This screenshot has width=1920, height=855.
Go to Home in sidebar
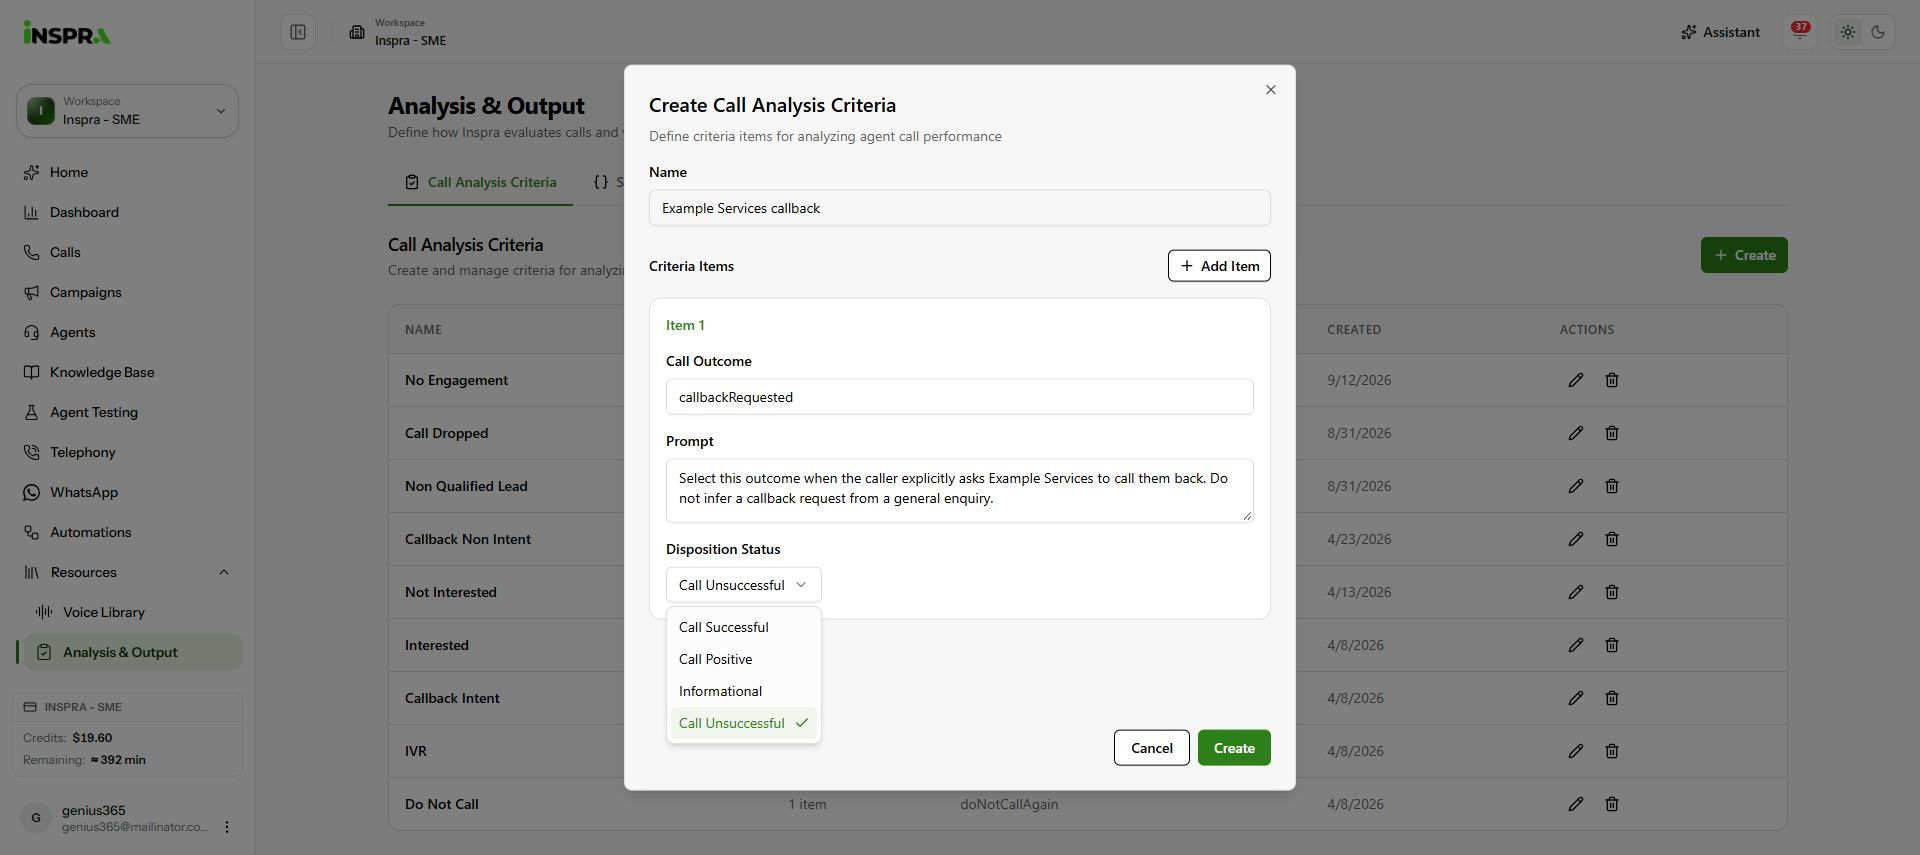point(127,172)
